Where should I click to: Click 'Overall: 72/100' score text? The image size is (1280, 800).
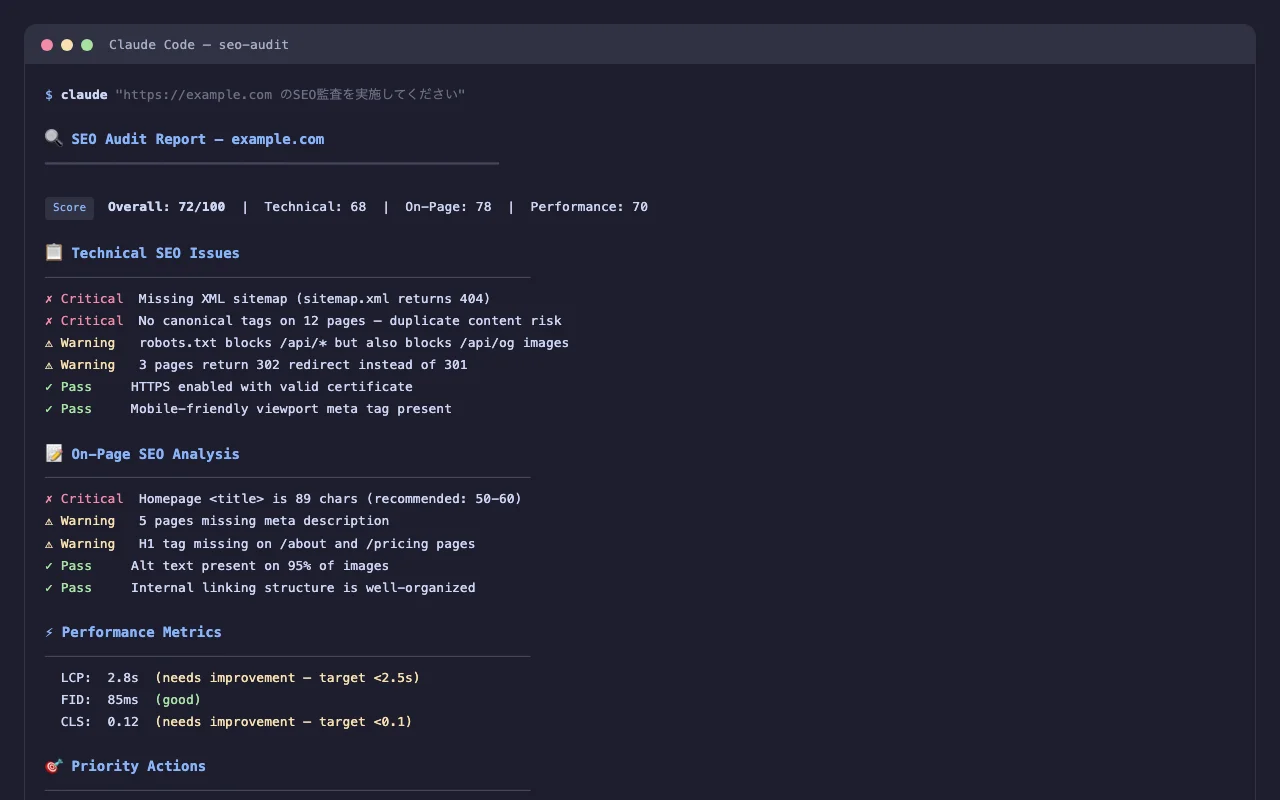click(167, 207)
